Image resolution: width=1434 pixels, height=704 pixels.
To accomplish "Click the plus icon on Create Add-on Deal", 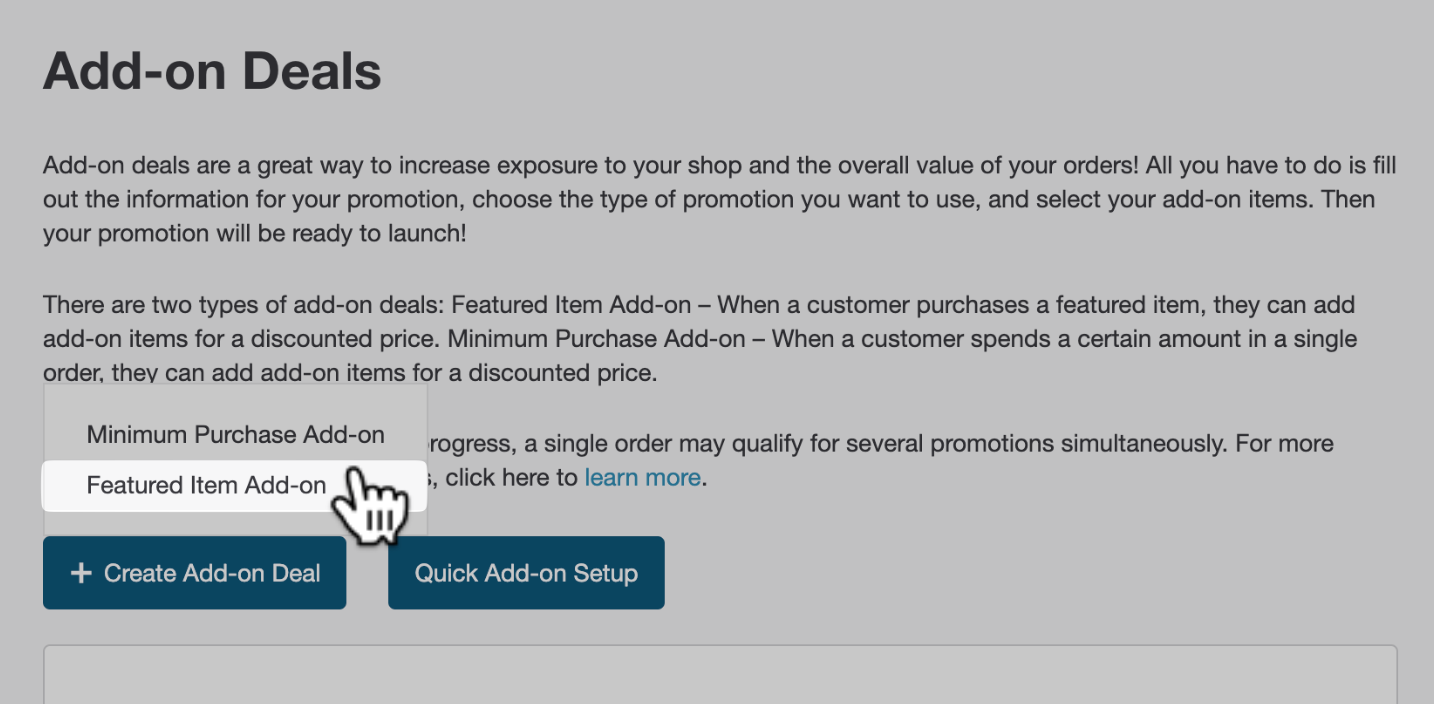I will pos(80,573).
